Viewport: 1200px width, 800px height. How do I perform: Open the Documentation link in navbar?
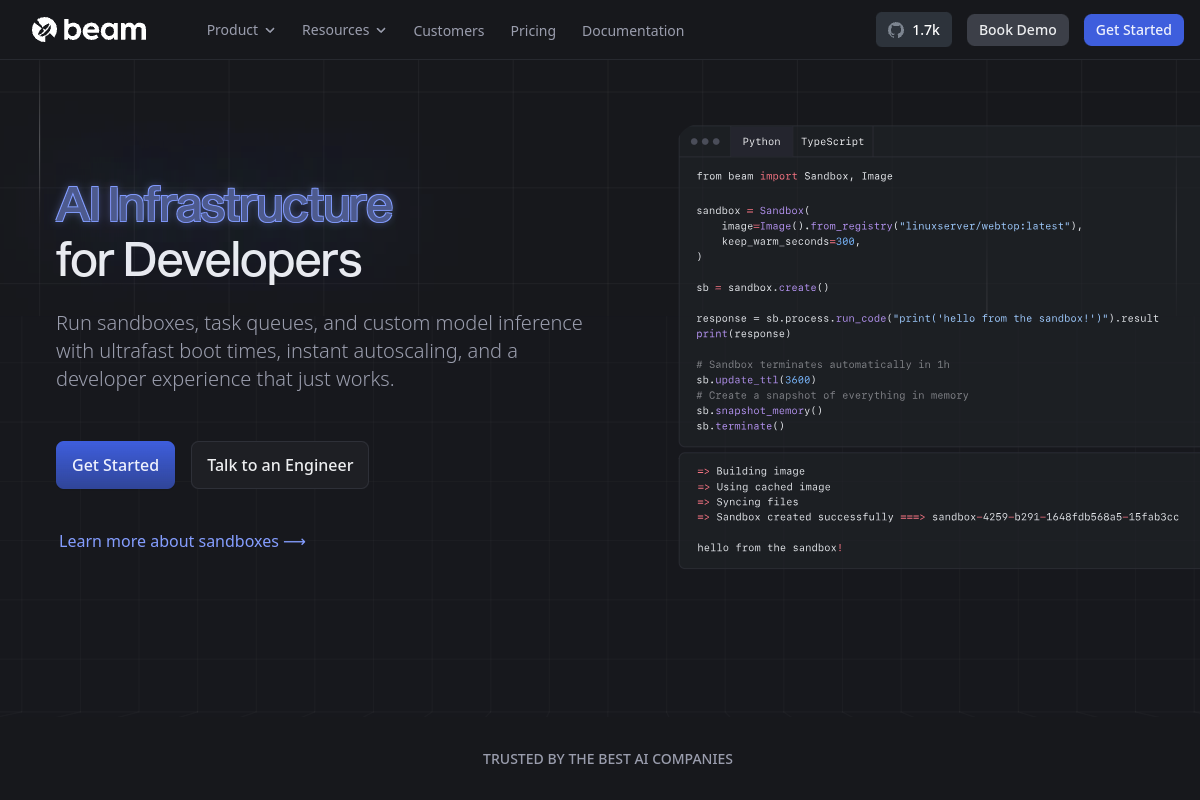click(x=633, y=31)
